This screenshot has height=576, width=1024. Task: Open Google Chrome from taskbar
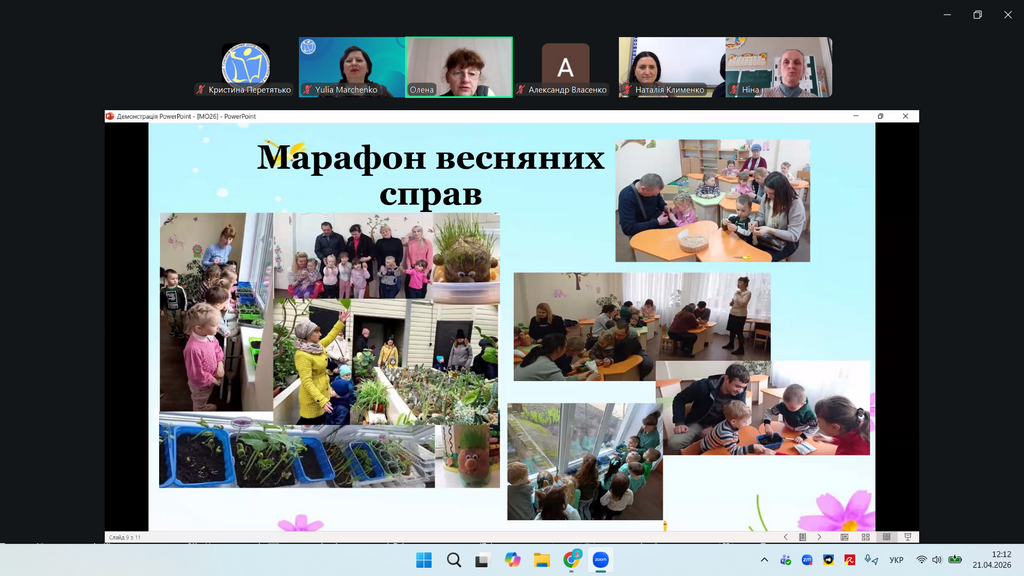pyautogui.click(x=572, y=560)
